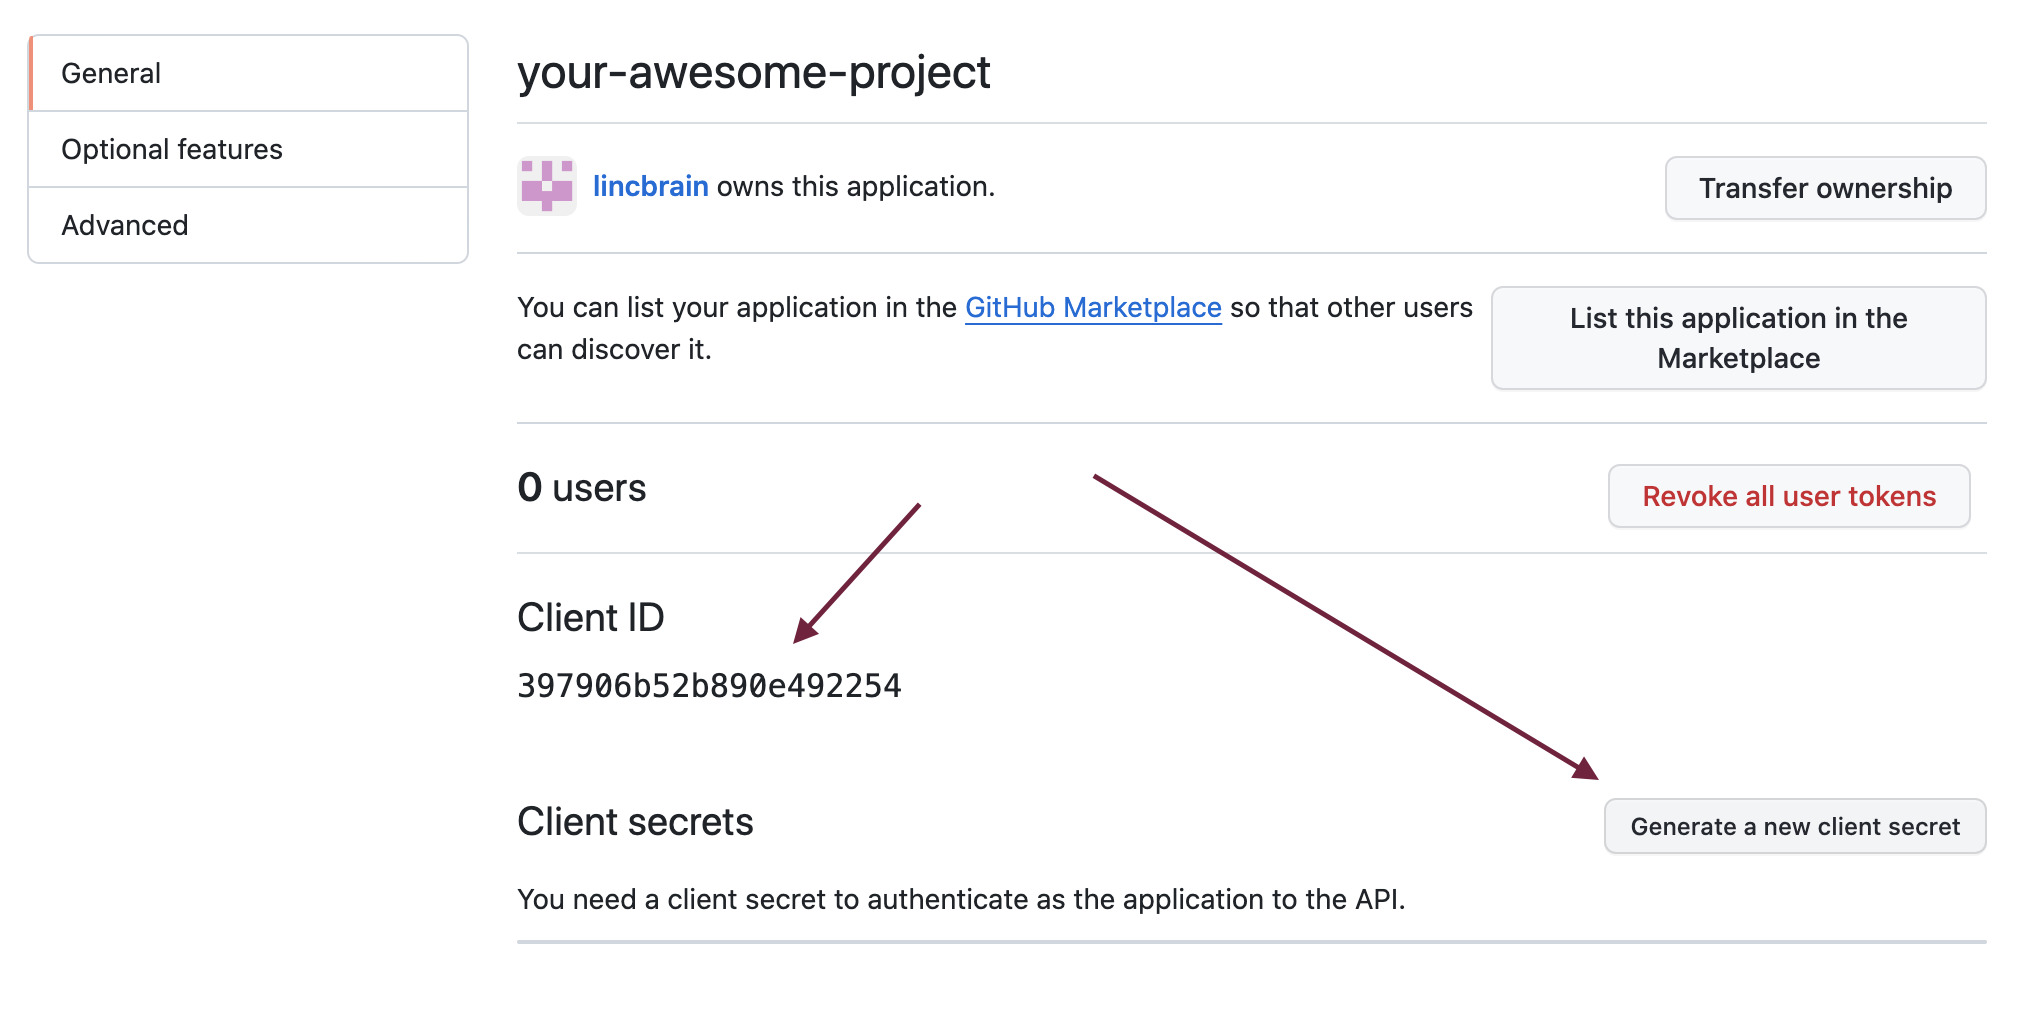Click the lincbrain pink avatar icon
The image size is (2036, 1012).
[x=546, y=186]
